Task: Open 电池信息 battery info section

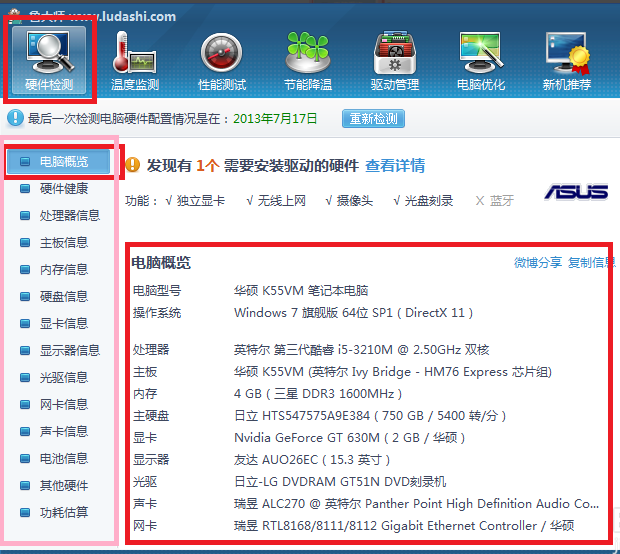Action: click(x=63, y=458)
